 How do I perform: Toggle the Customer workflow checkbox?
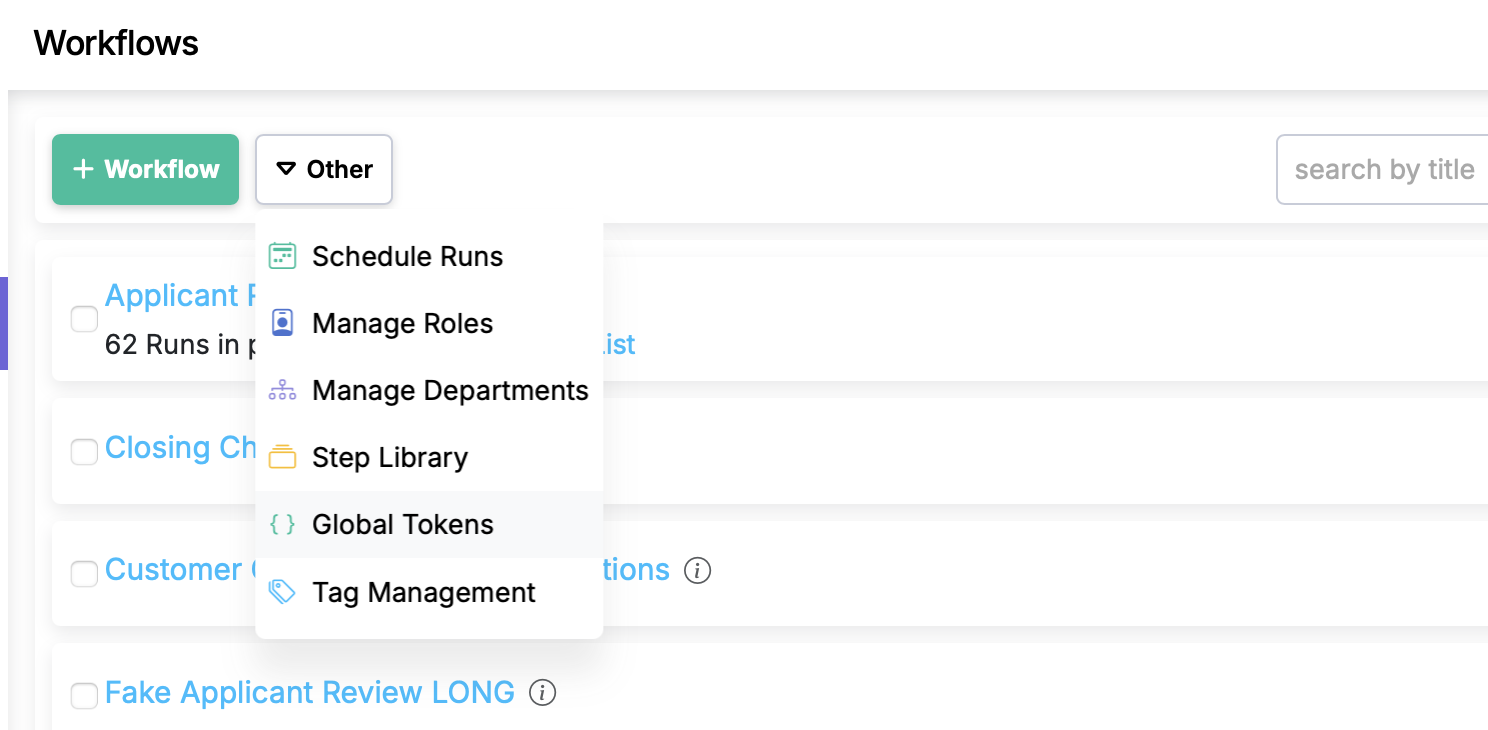pyautogui.click(x=84, y=573)
